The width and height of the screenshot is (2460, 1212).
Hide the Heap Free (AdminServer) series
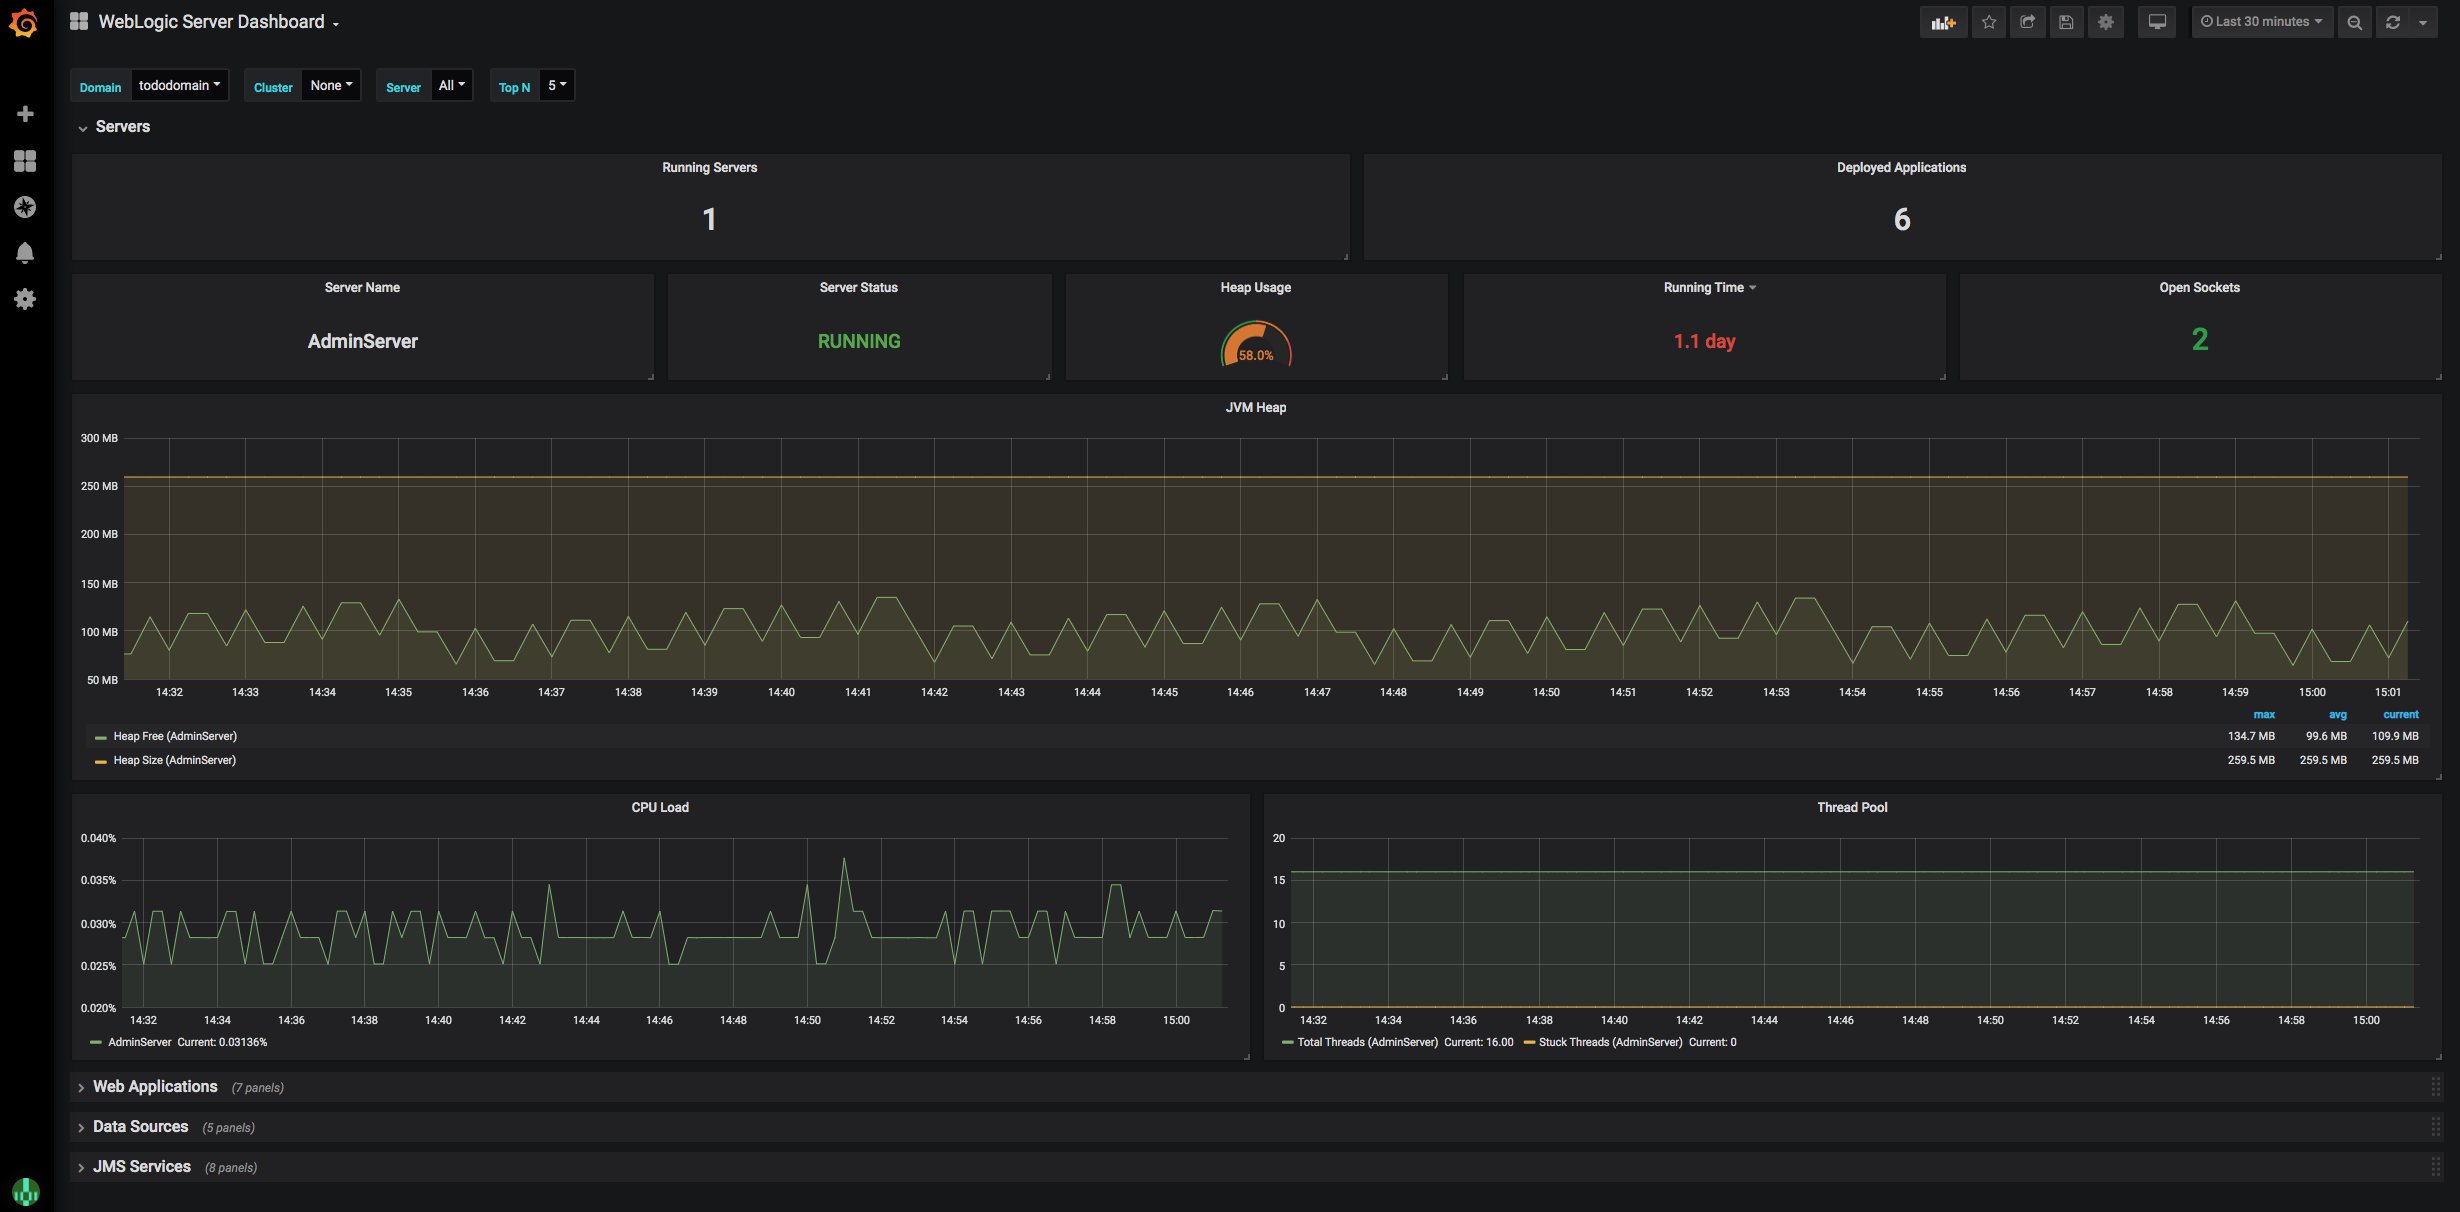coord(174,735)
